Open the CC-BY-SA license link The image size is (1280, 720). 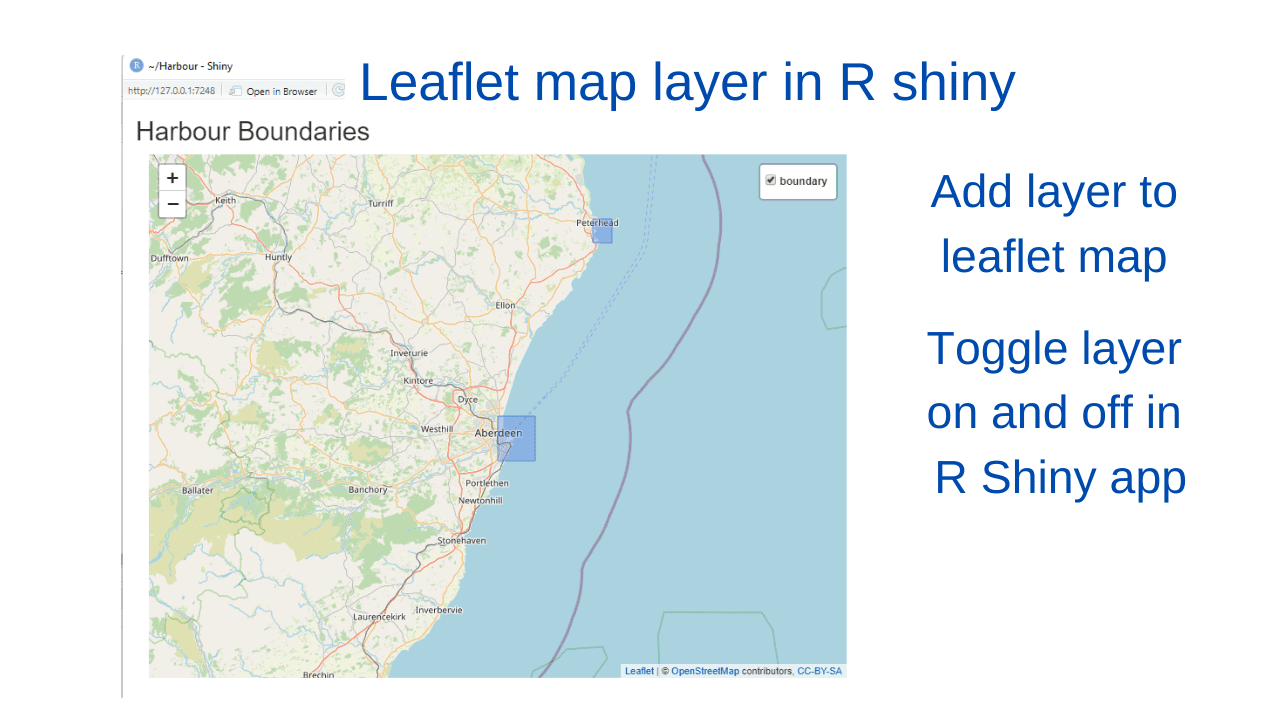click(x=820, y=671)
